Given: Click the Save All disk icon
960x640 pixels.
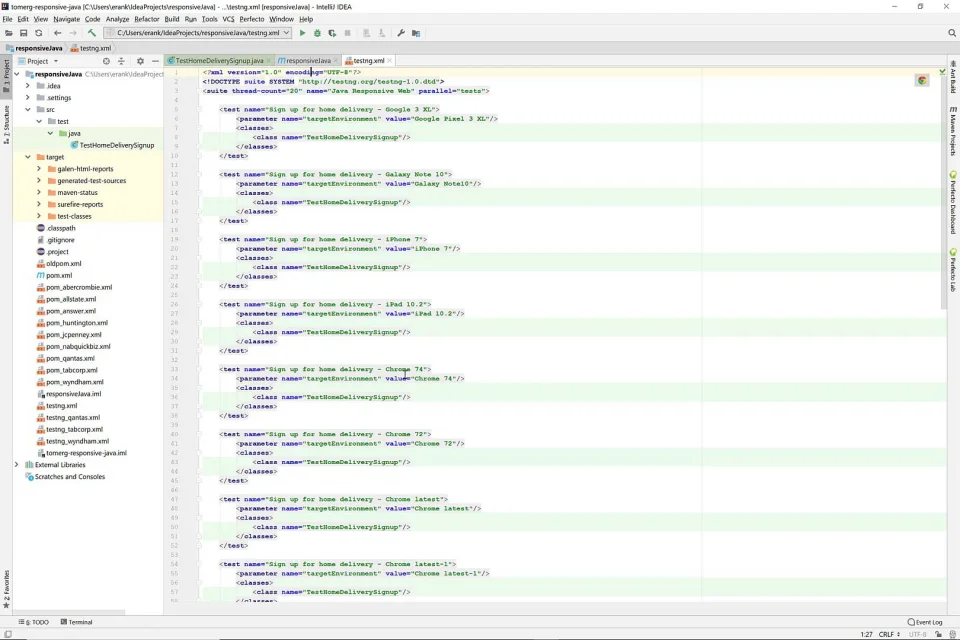Looking at the screenshot, I should click(23, 33).
